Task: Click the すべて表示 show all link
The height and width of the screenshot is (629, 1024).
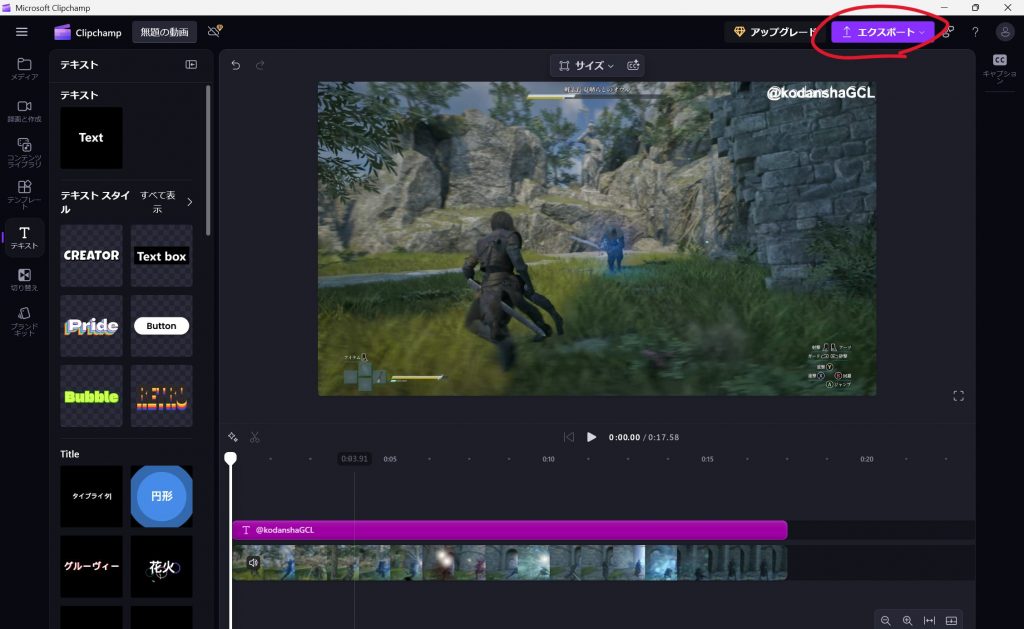Action: [157, 202]
